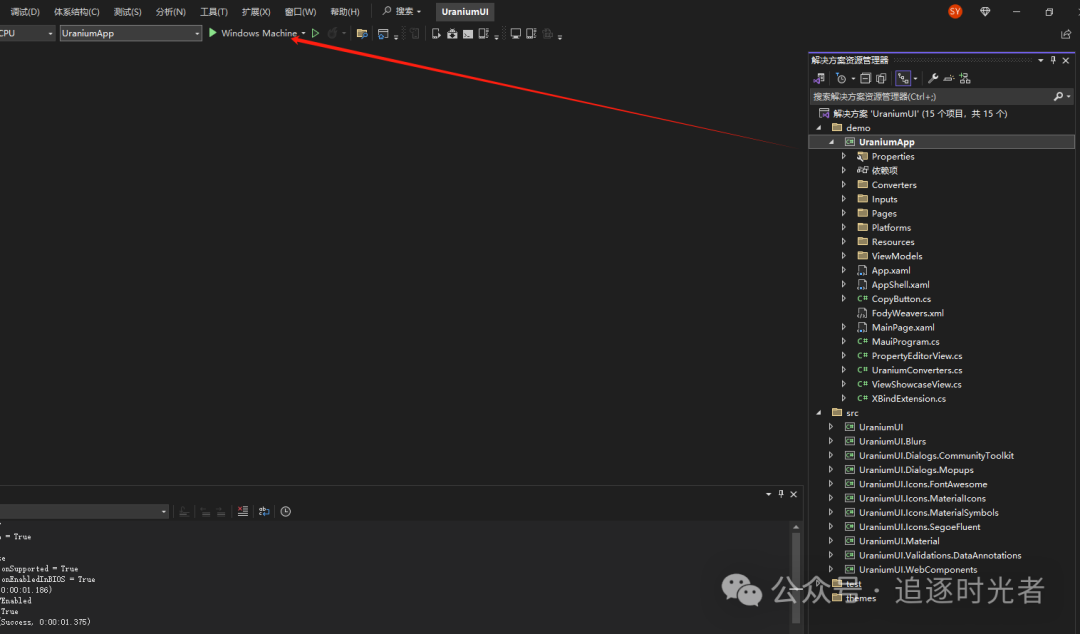Toggle sync with active document in Solution Explorer
This screenshot has width=1080, height=634.
(x=903, y=79)
